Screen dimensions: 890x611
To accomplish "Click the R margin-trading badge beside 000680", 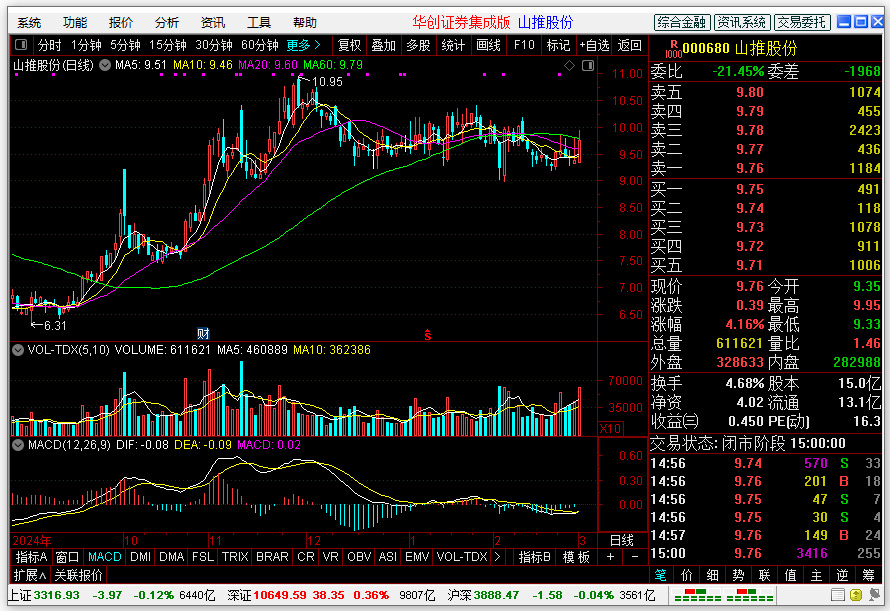I will click(x=673, y=48).
